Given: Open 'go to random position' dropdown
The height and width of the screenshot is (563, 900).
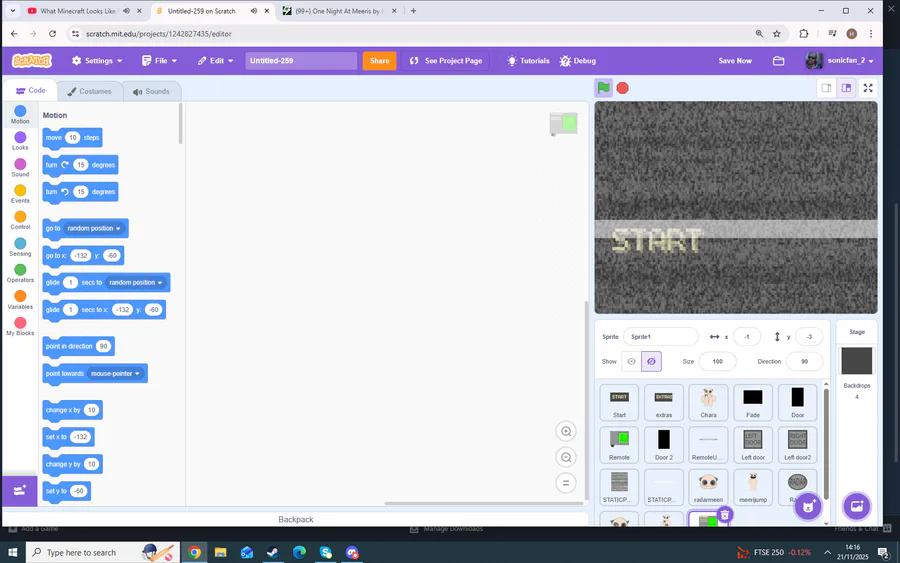Looking at the screenshot, I should pos(94,228).
